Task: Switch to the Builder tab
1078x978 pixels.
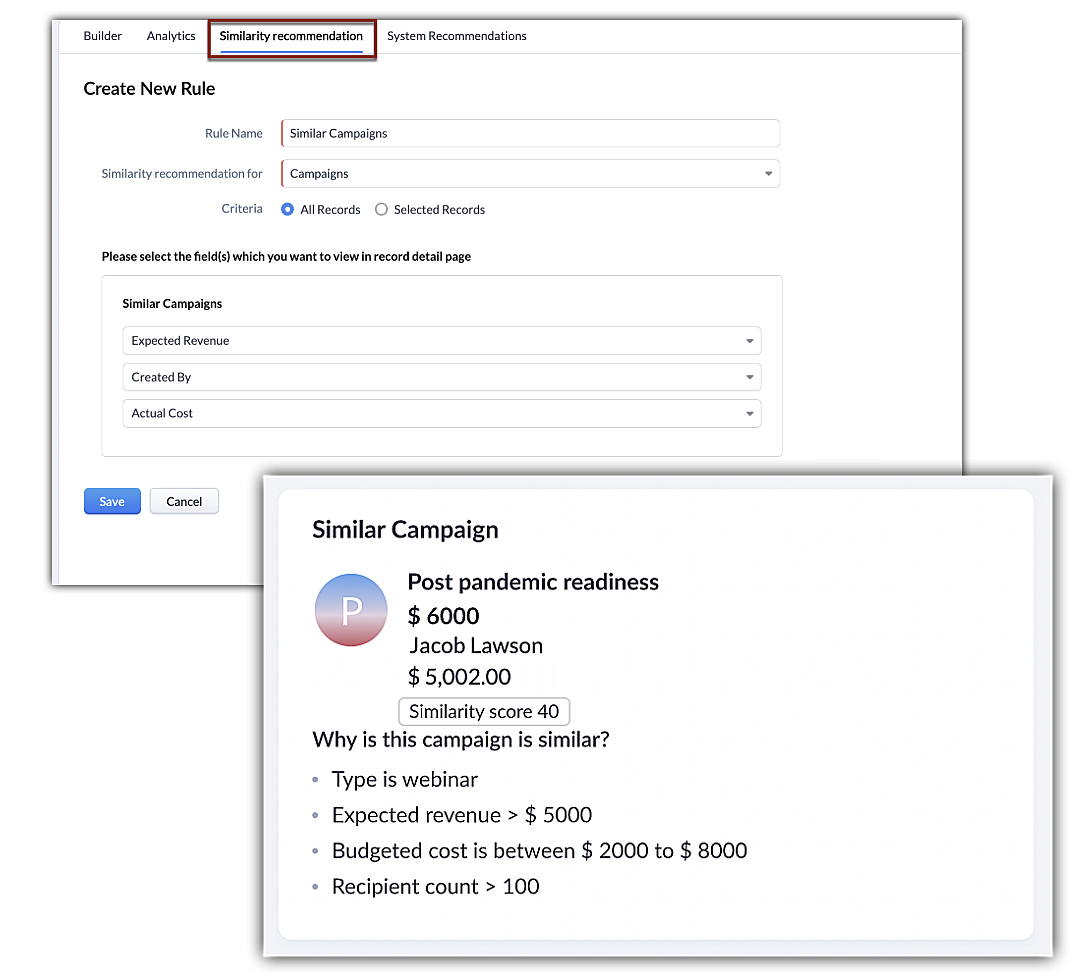Action: click(x=102, y=36)
